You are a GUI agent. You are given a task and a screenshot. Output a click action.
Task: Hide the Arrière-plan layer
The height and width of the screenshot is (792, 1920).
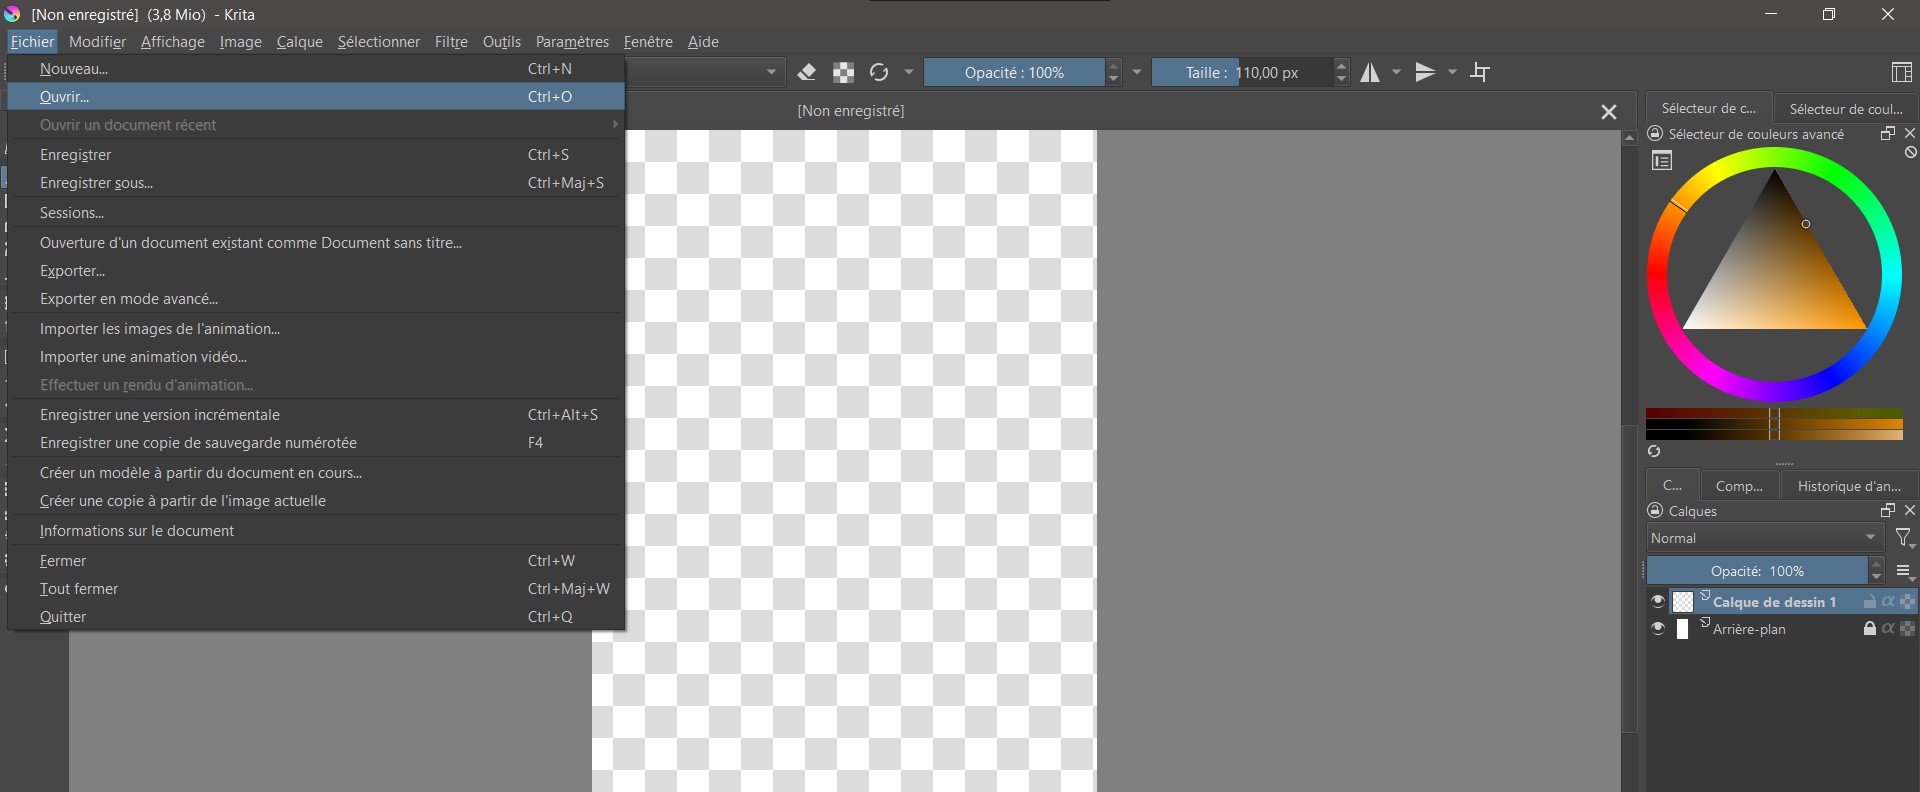tap(1658, 629)
